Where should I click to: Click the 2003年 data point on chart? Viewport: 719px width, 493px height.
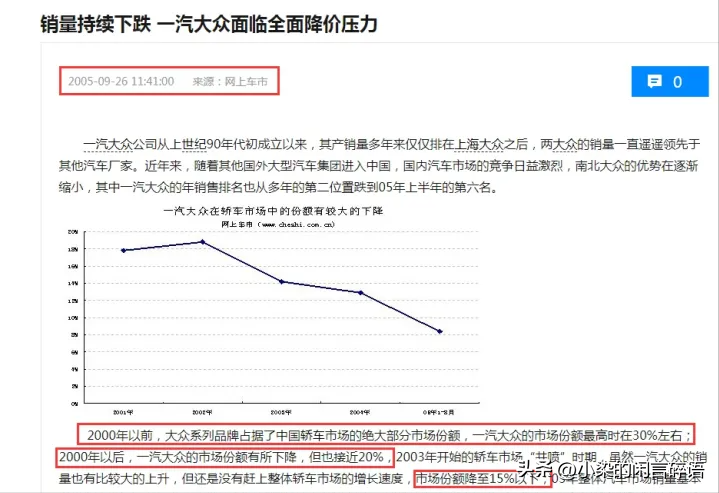(x=282, y=282)
